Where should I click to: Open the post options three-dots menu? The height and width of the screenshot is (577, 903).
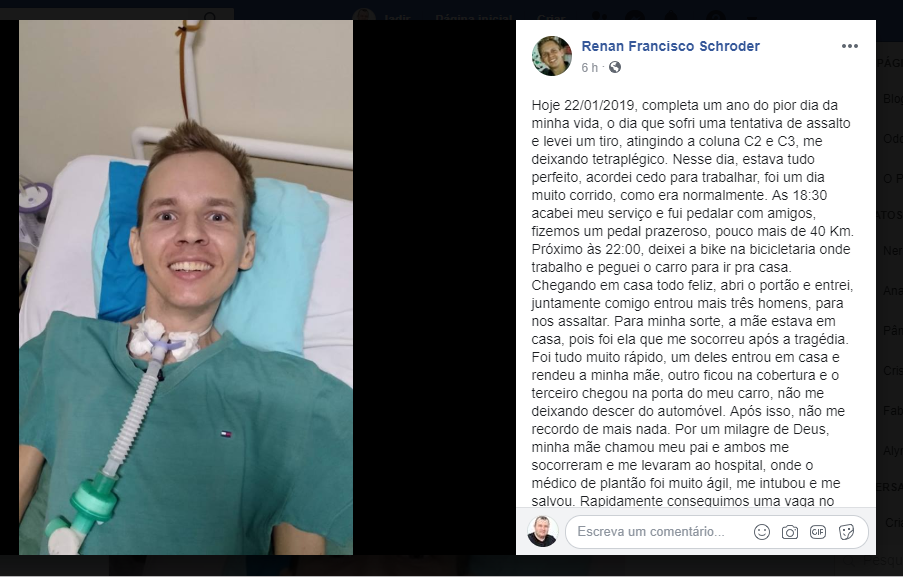[x=849, y=46]
